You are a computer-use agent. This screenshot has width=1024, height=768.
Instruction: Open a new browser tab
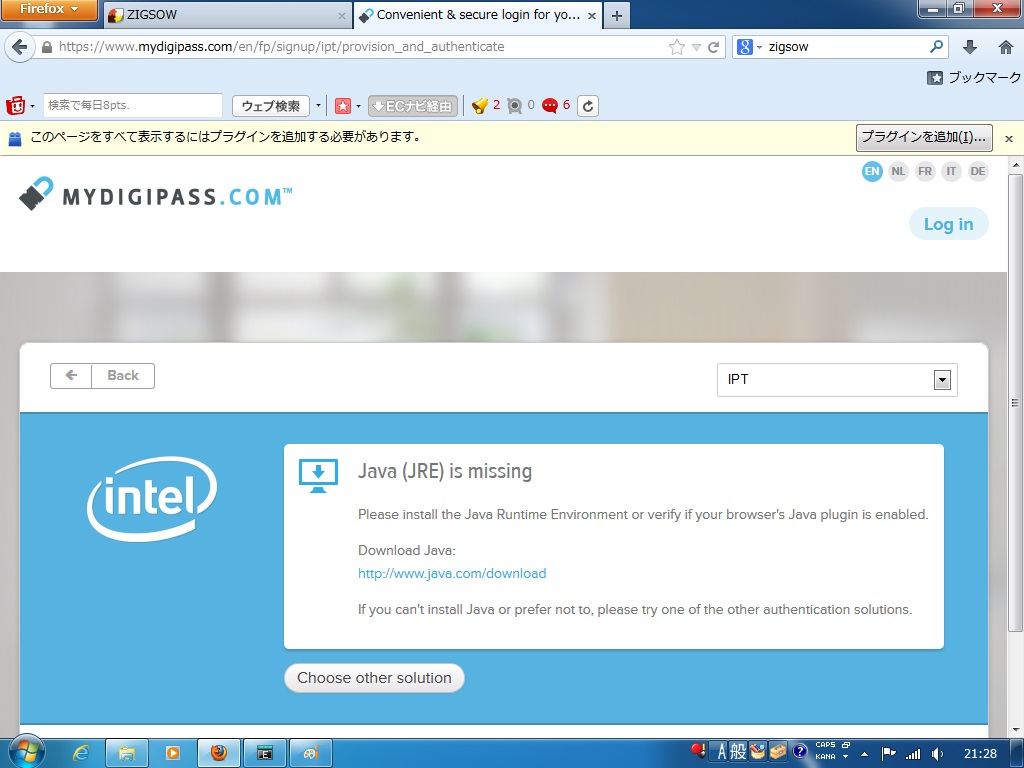point(617,15)
